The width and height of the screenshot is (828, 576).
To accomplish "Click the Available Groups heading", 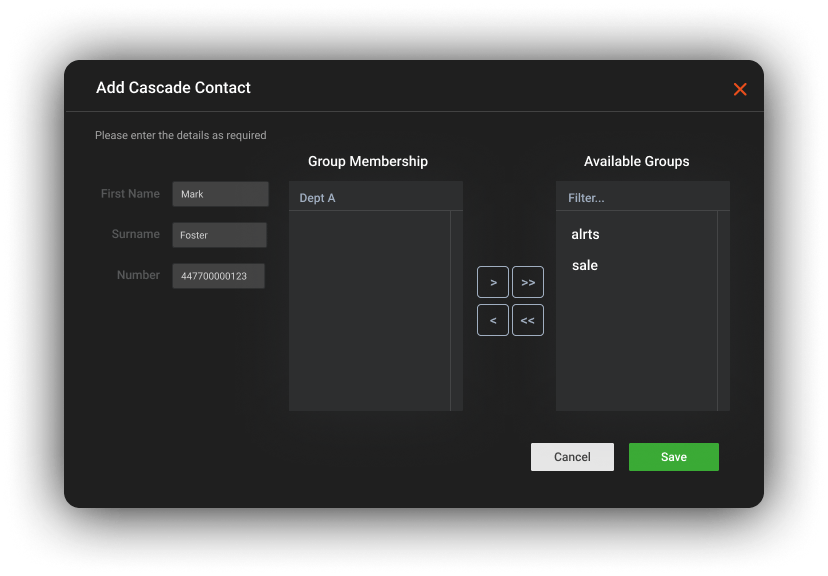I will 636,161.
